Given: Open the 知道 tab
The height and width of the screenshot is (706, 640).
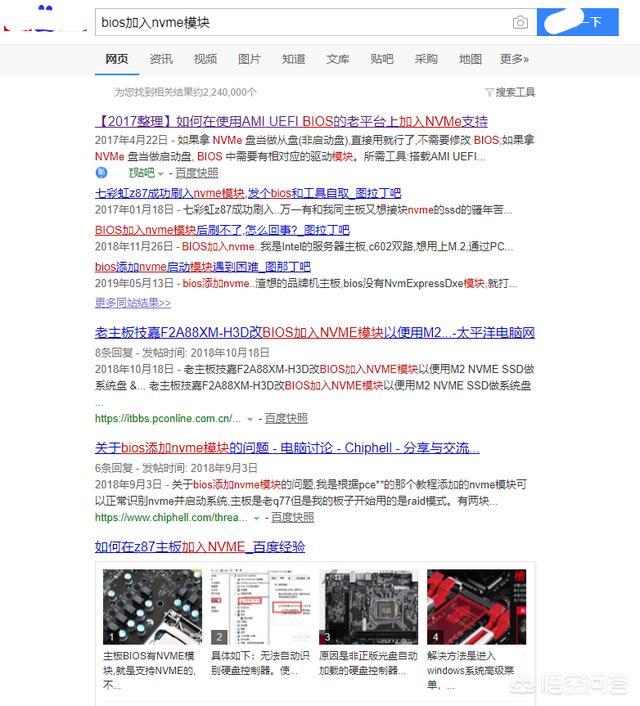Looking at the screenshot, I should click(x=293, y=59).
